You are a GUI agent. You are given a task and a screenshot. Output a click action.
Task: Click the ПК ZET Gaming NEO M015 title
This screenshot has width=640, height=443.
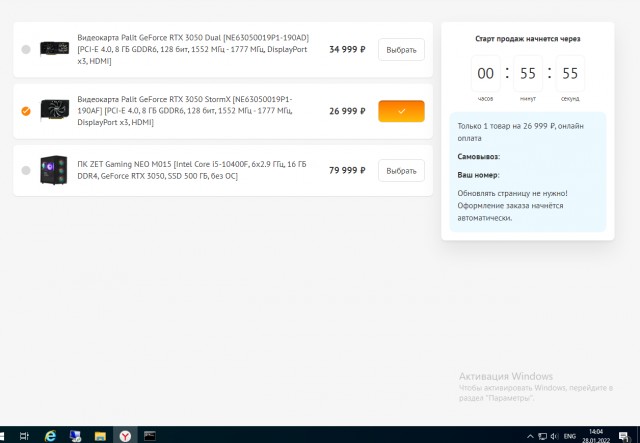pos(192,170)
